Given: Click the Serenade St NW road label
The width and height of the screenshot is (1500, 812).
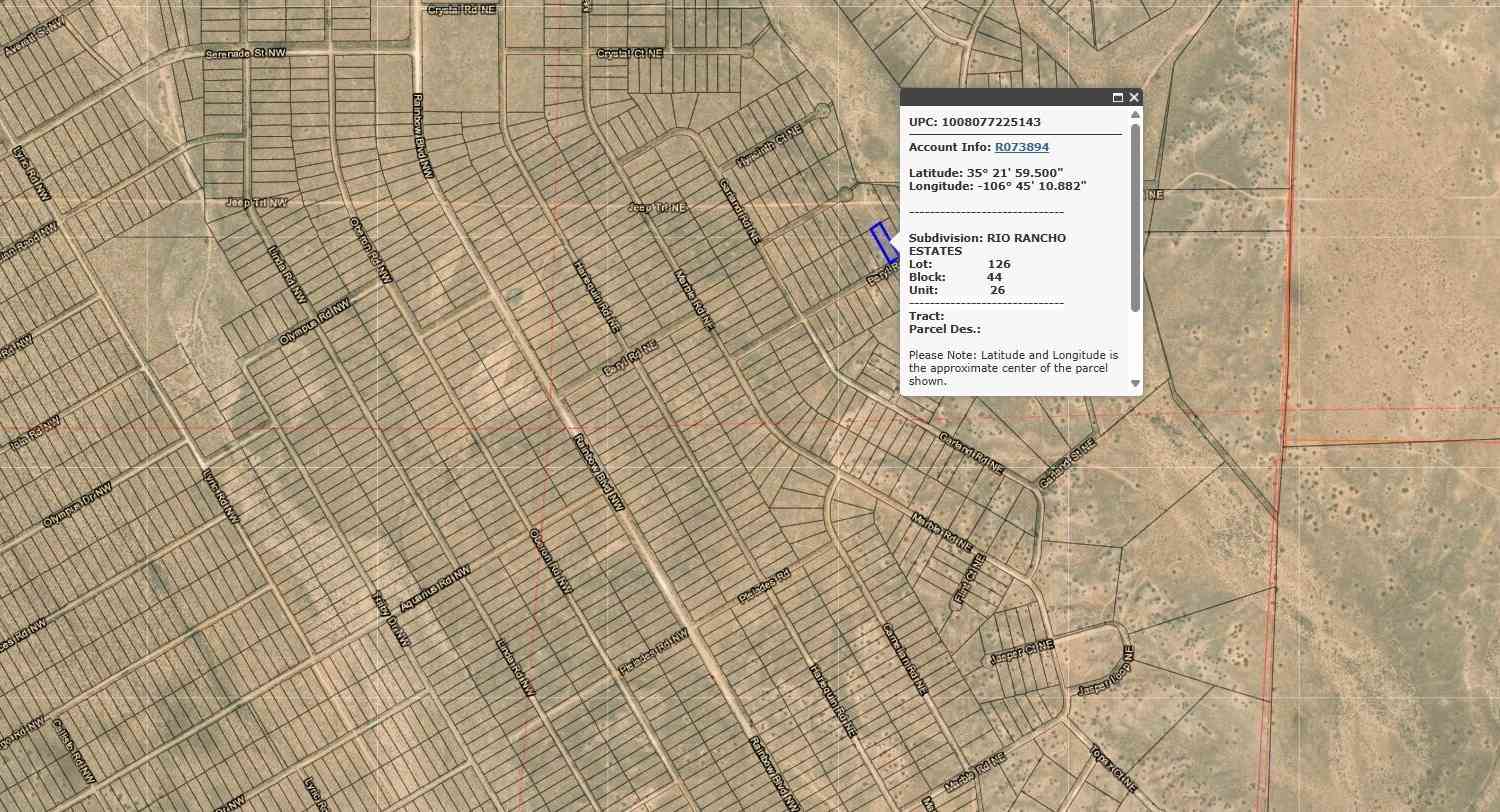Looking at the screenshot, I should point(246,52).
